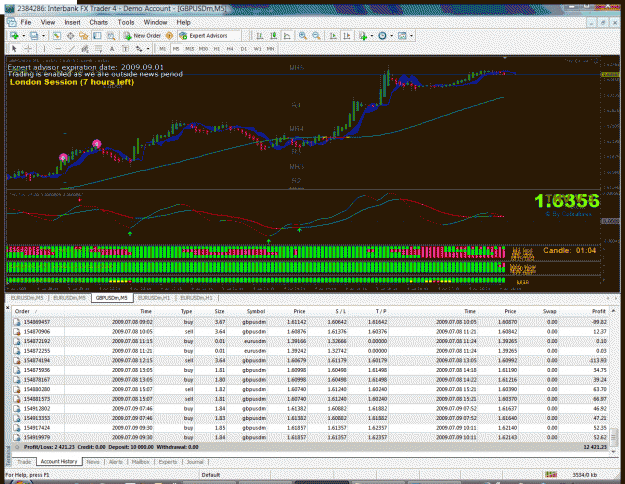
Task: Click the application icon left of File menu
Action: pos(12,22)
